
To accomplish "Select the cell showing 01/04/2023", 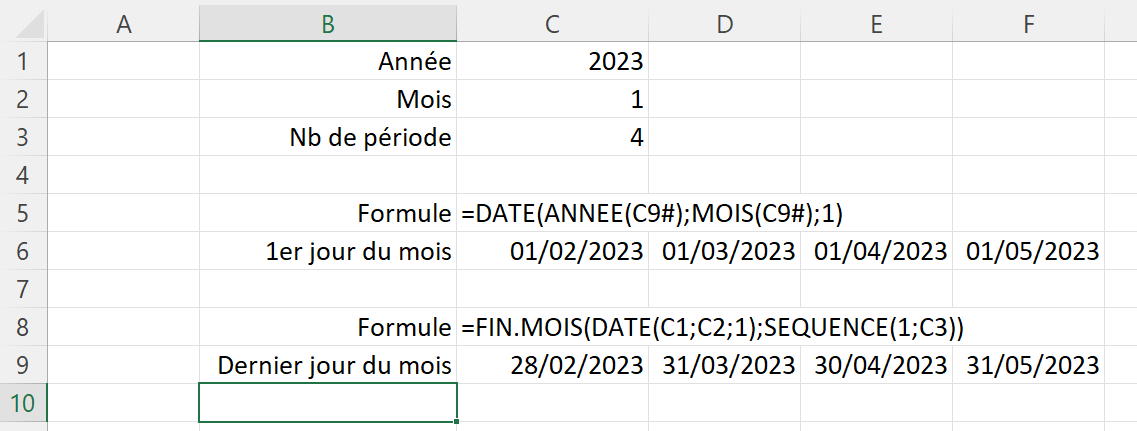I will pos(875,251).
